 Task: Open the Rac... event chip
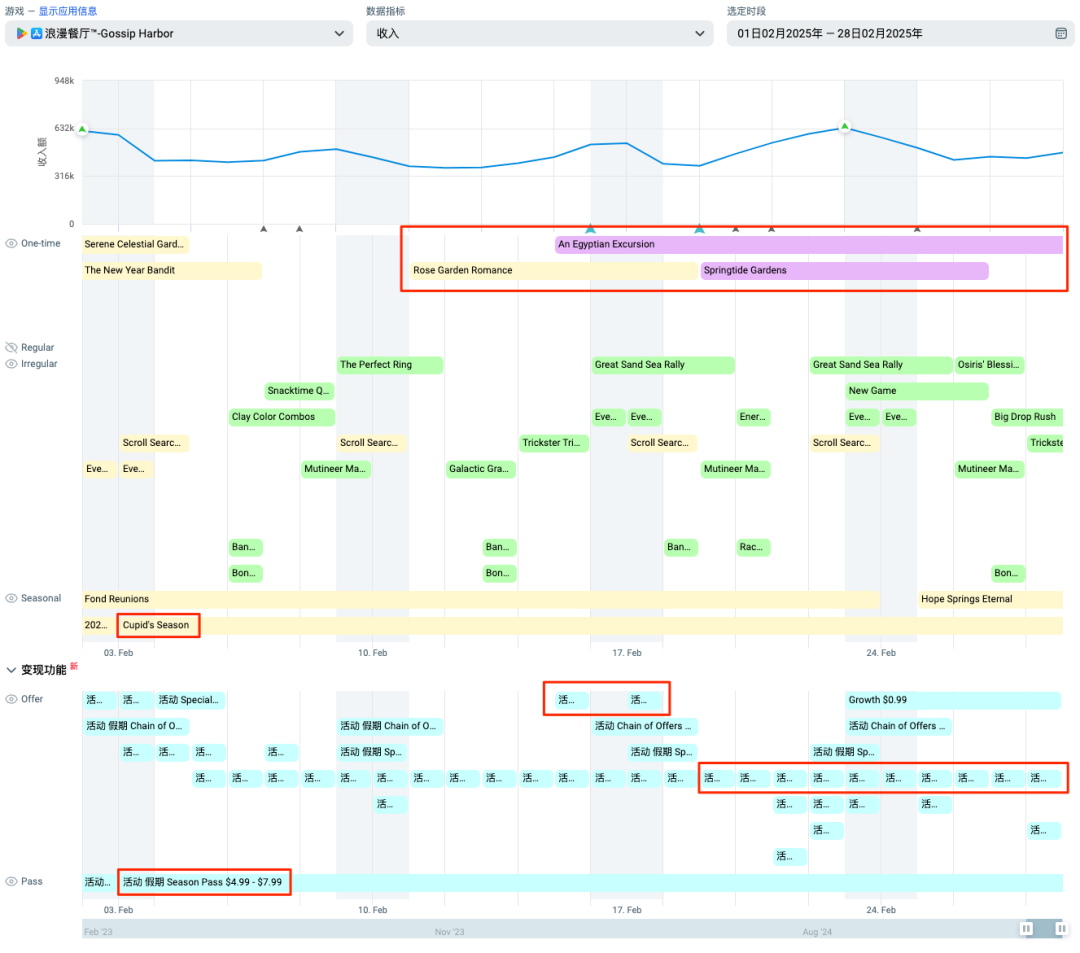pos(754,547)
